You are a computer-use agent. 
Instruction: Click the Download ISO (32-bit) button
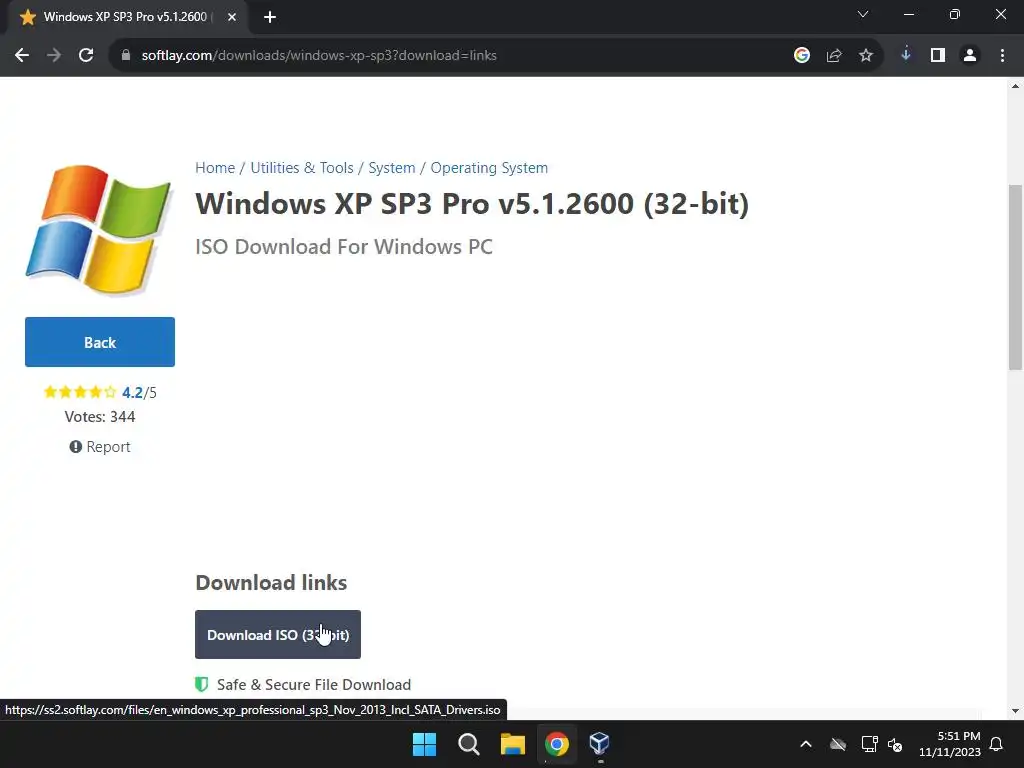tap(278, 635)
